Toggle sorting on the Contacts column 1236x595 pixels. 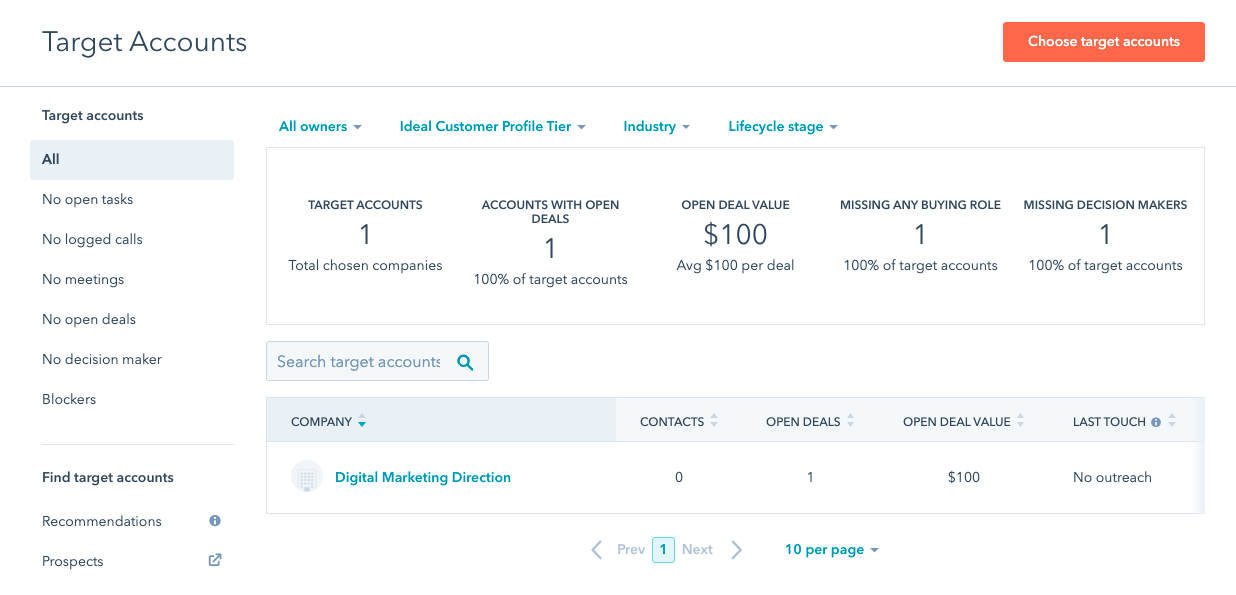pos(714,420)
